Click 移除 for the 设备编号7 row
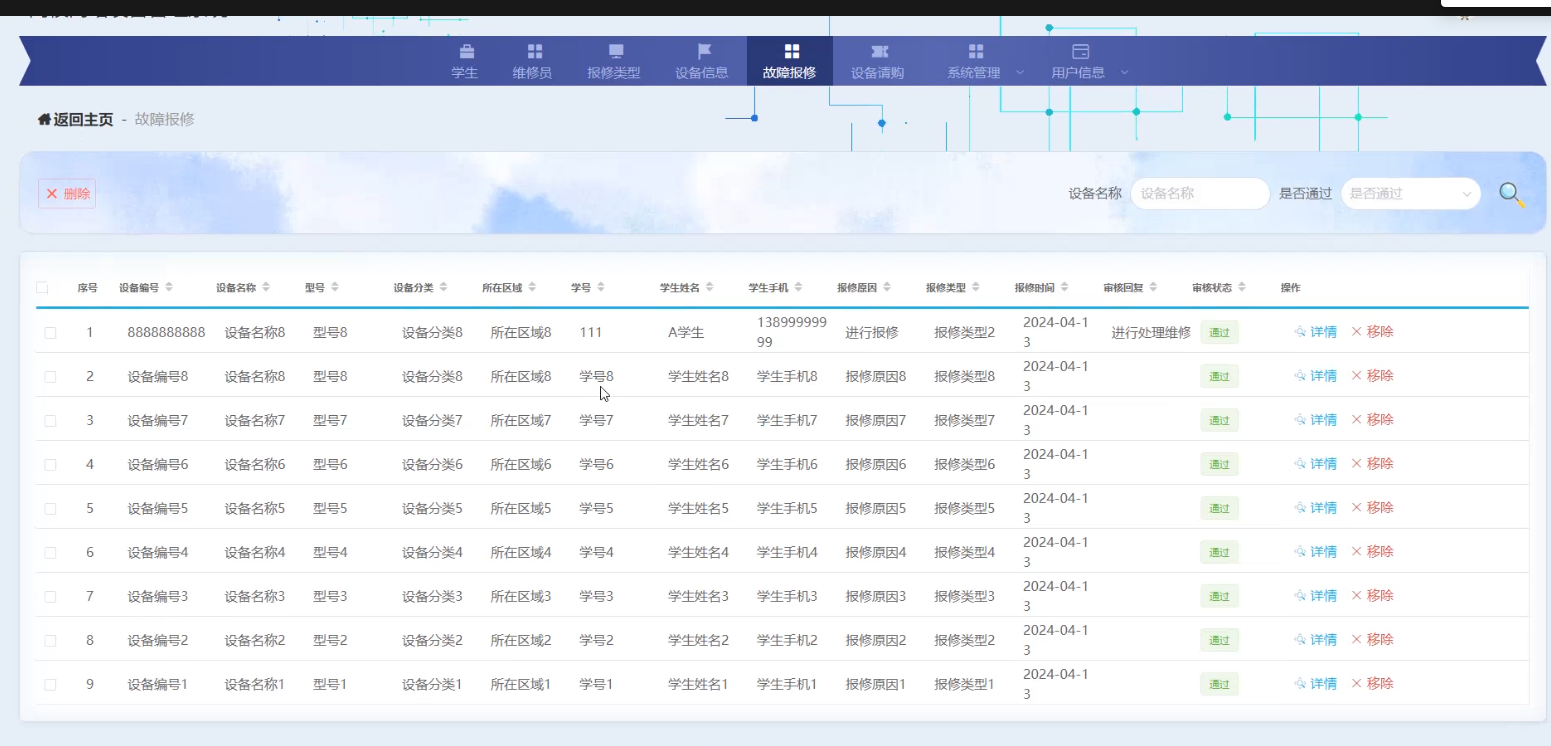1551x746 pixels. click(x=1372, y=420)
